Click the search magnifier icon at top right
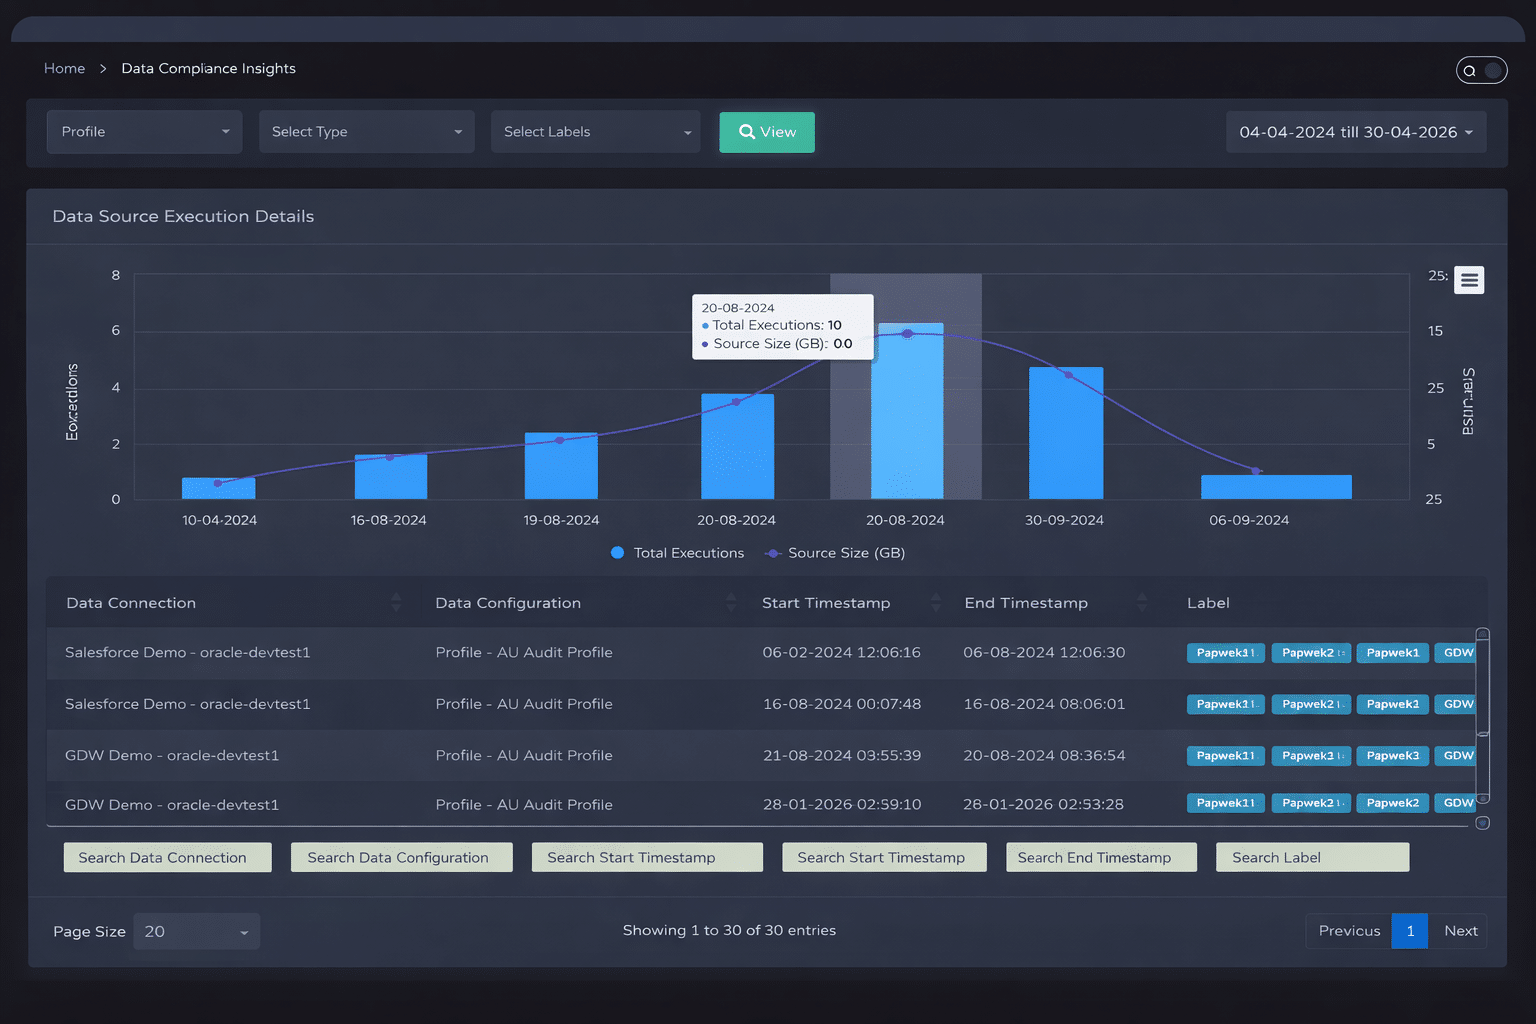 point(1469,70)
